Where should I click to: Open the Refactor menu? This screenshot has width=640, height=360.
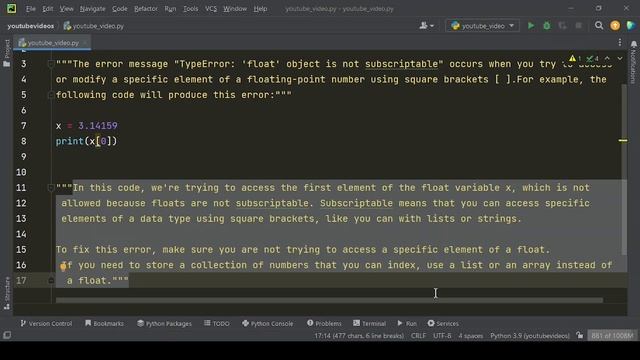coord(146,9)
